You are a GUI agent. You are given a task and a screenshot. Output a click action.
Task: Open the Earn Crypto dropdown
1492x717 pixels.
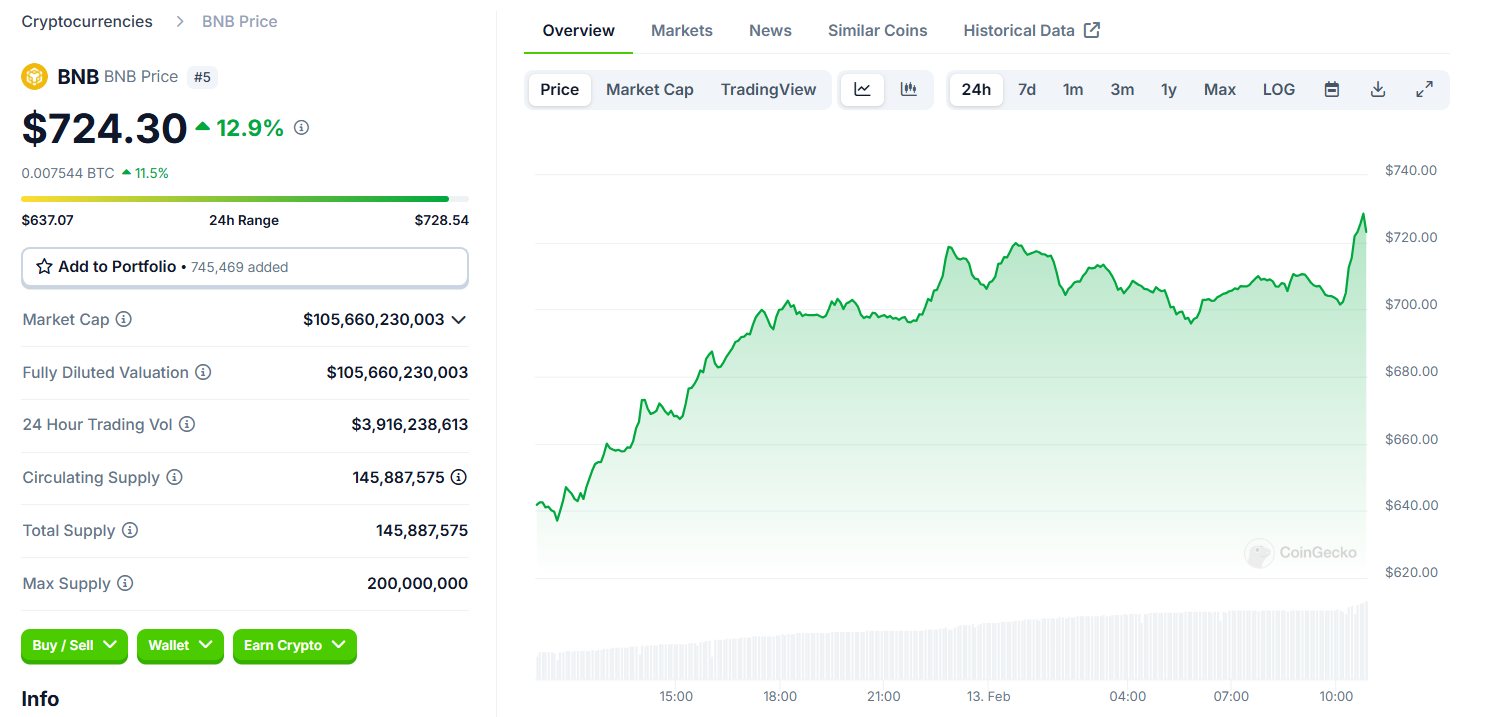tap(295, 645)
